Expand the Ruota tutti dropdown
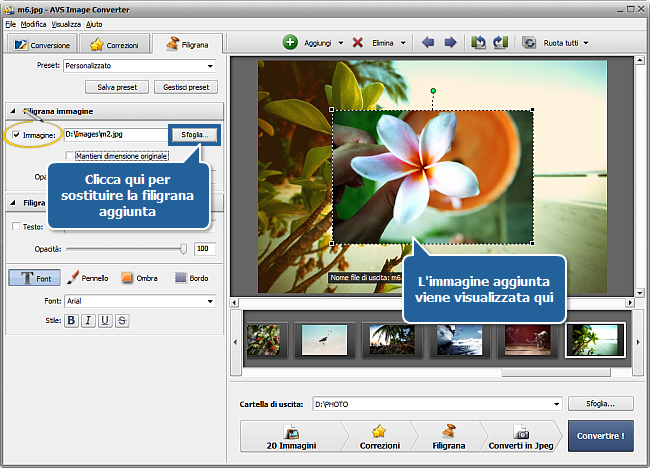 coord(585,43)
